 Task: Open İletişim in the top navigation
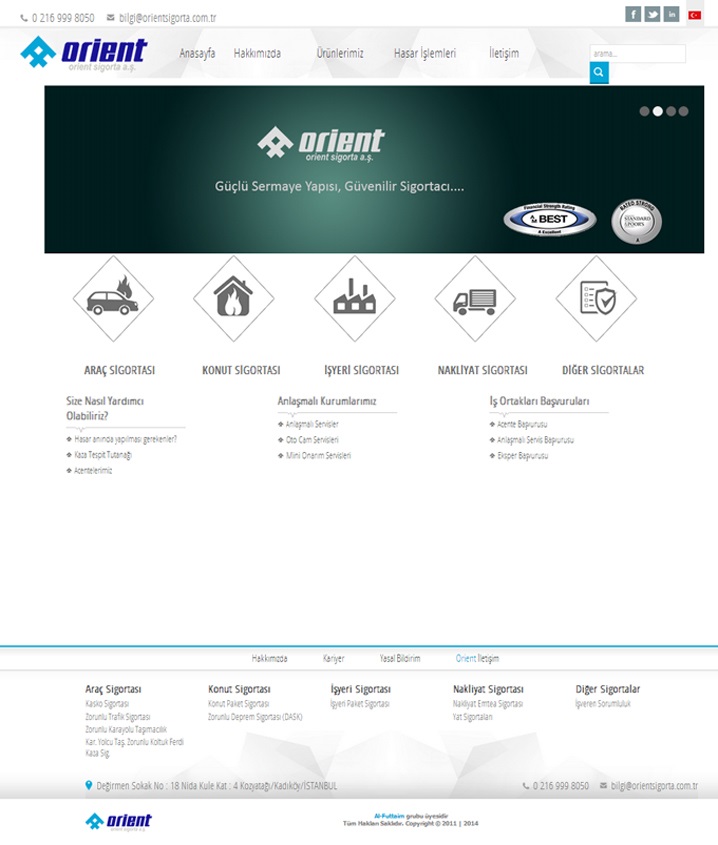pos(504,53)
